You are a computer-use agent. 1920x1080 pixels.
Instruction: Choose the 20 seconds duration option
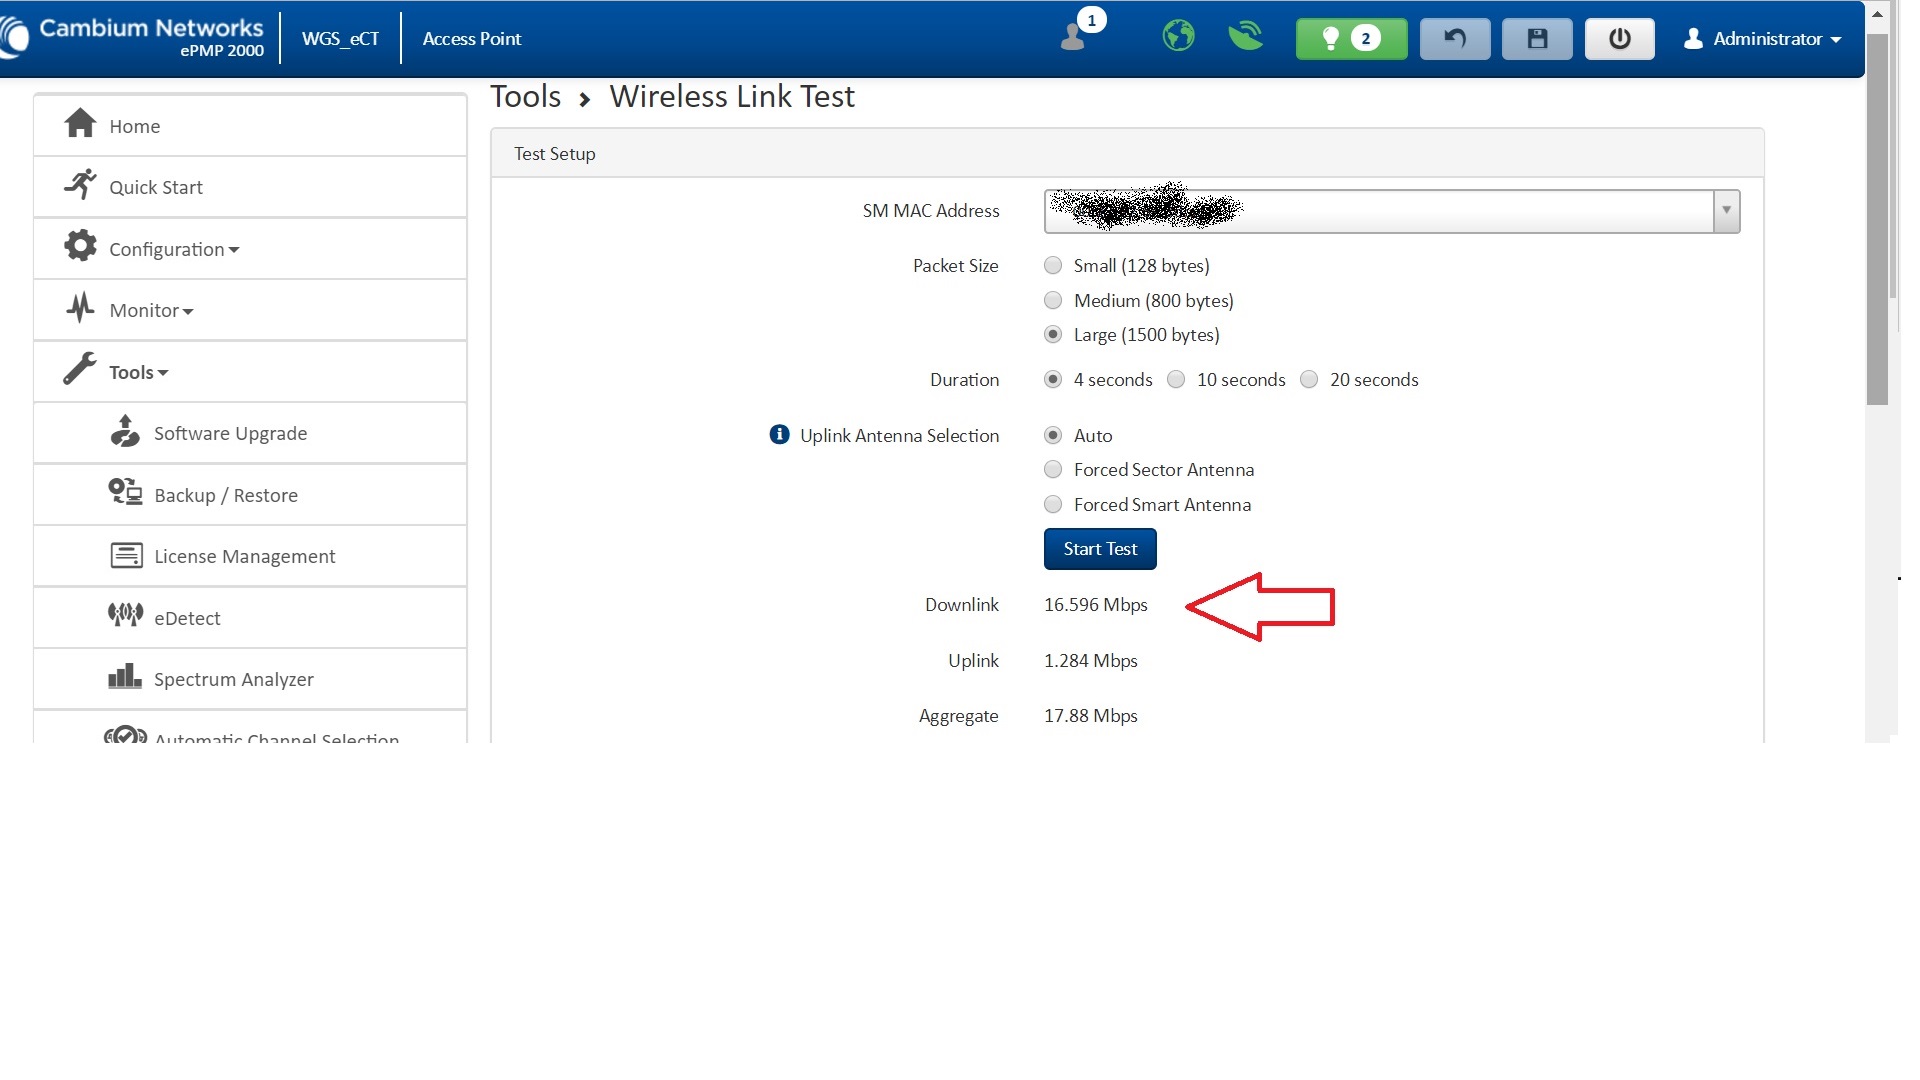(x=1309, y=380)
